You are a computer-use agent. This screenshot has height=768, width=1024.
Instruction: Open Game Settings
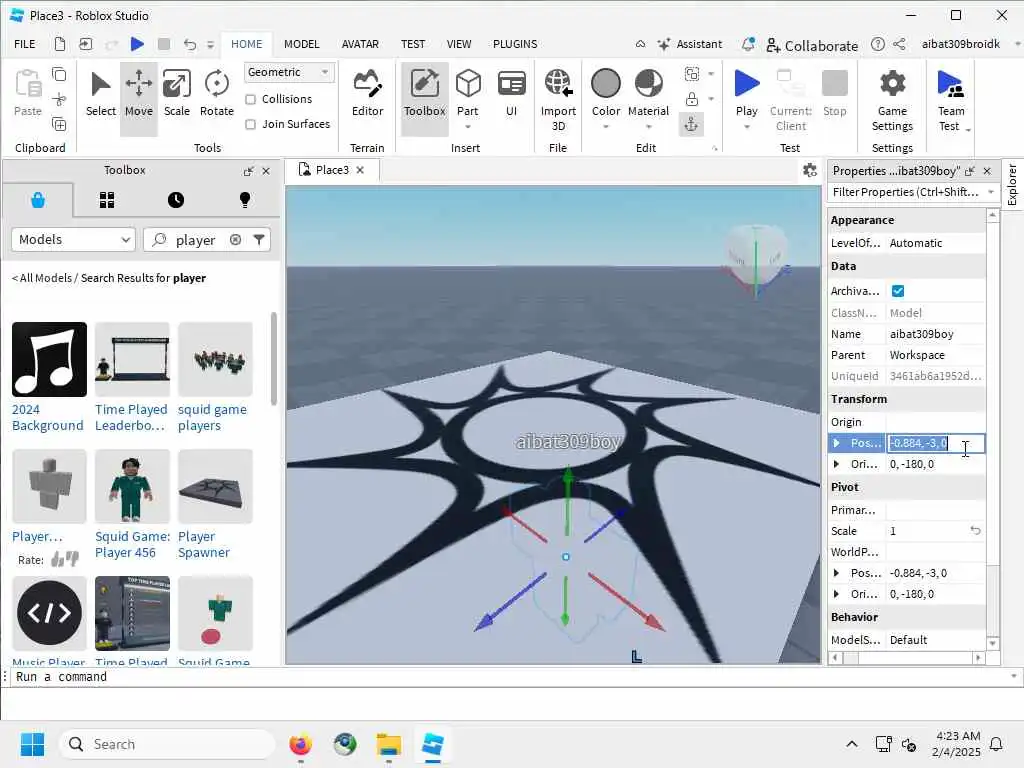[892, 100]
